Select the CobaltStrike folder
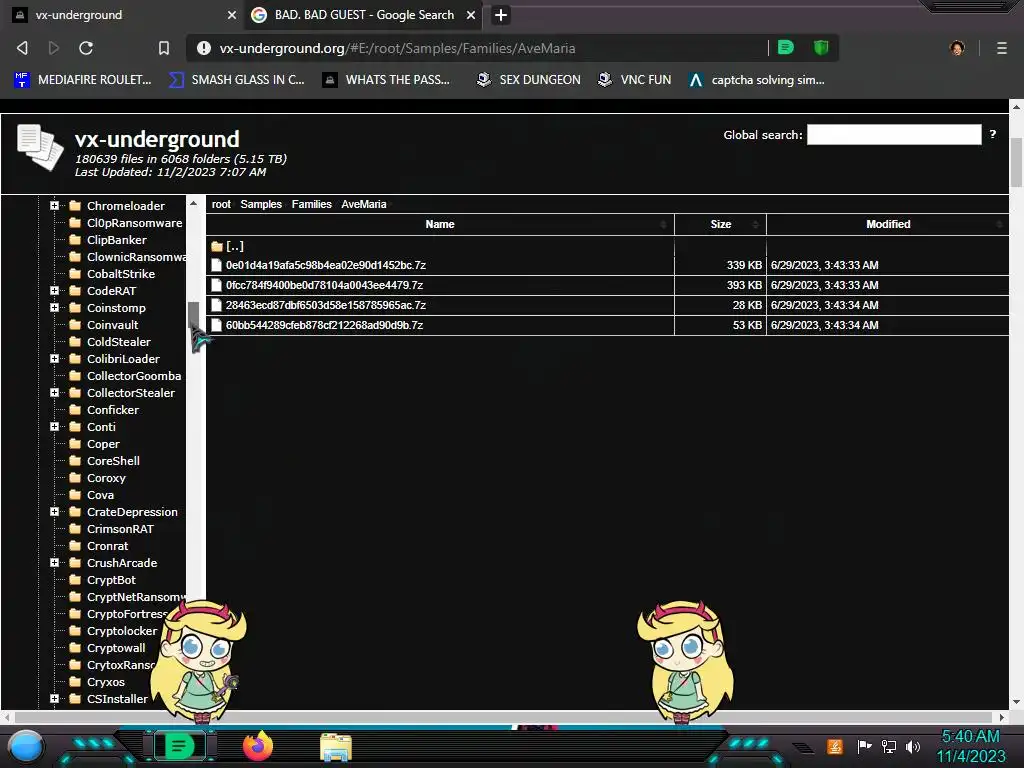 (x=121, y=274)
